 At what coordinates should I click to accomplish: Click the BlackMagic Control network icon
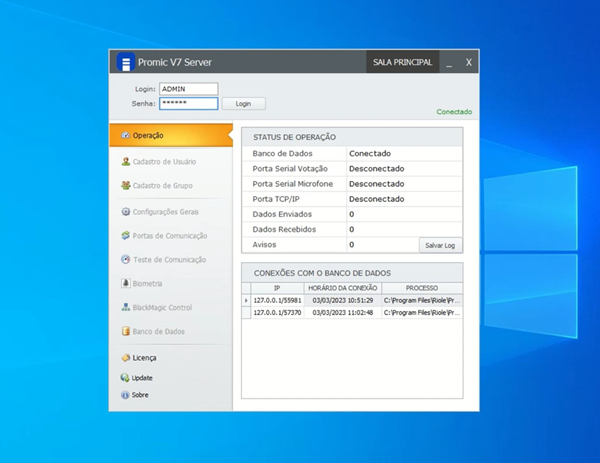(126, 307)
